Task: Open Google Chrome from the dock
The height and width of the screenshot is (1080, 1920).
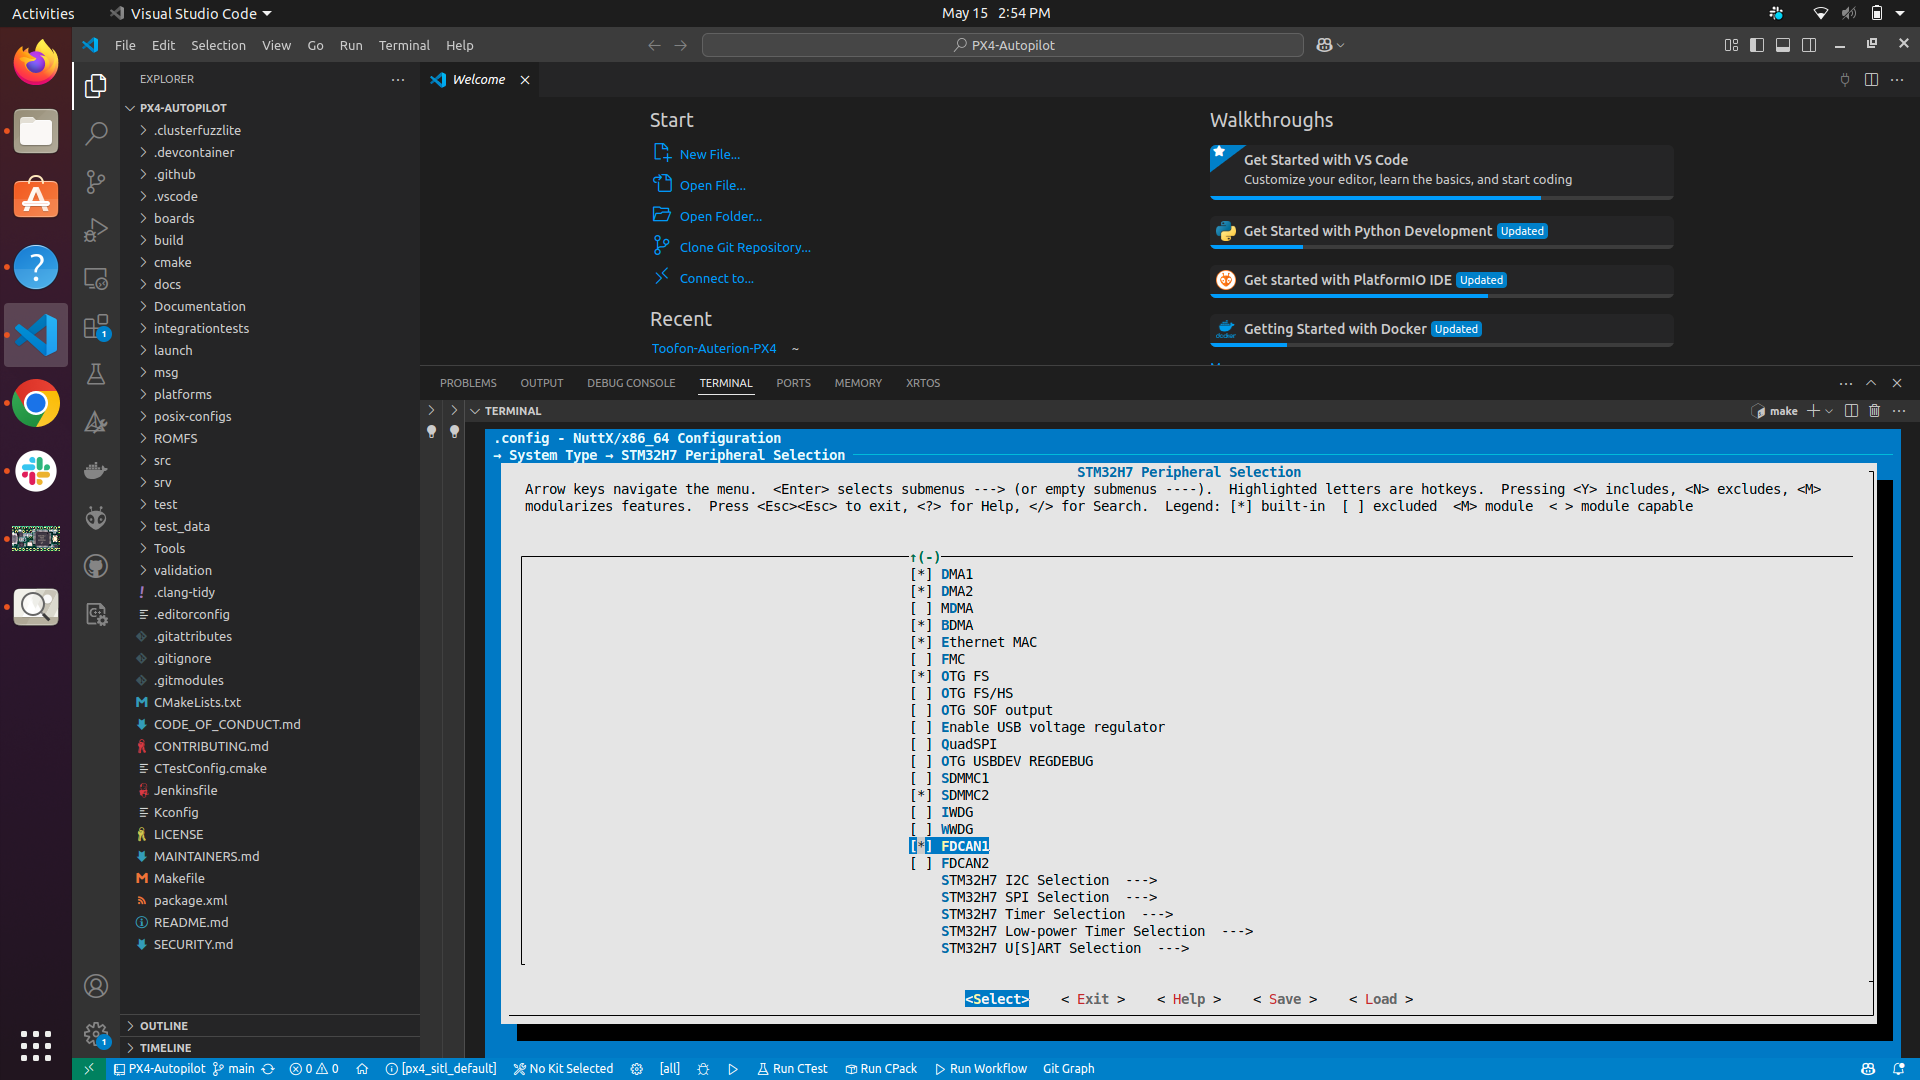Action: coord(36,403)
